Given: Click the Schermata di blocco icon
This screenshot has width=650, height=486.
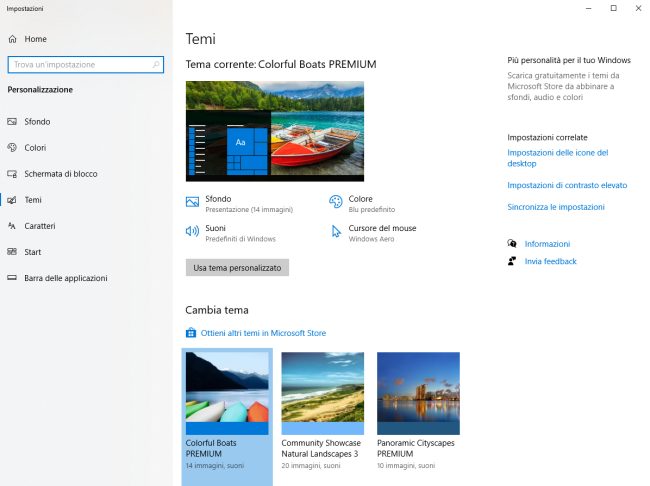Looking at the screenshot, I should click(x=12, y=174).
